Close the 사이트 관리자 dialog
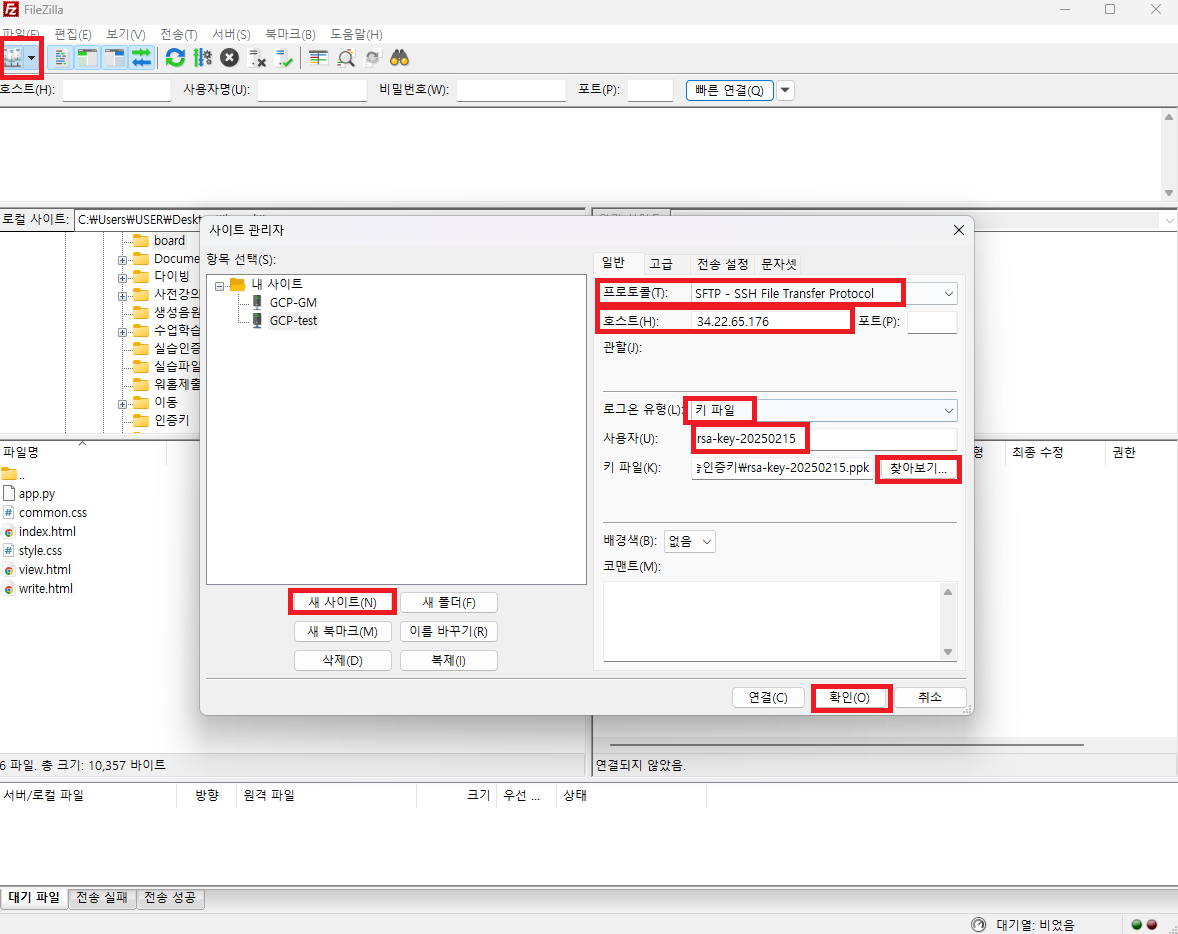Screen dimensions: 1178x934 [x=959, y=230]
